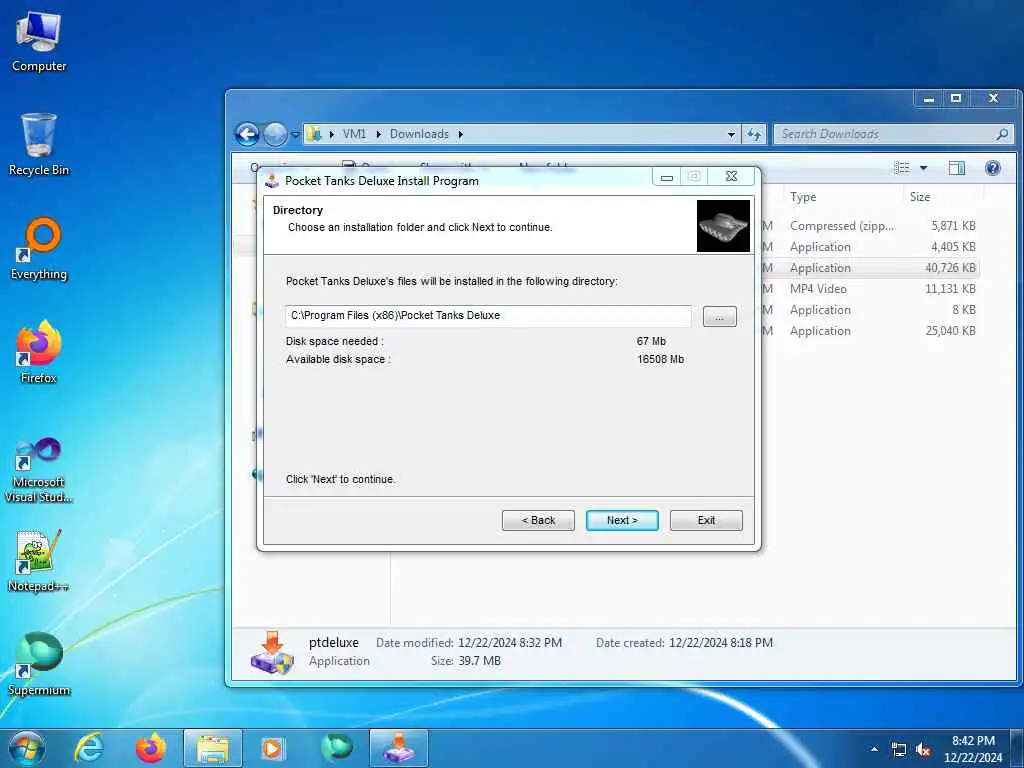Open the Windows Start menu
This screenshot has height=768, width=1024.
tap(26, 748)
